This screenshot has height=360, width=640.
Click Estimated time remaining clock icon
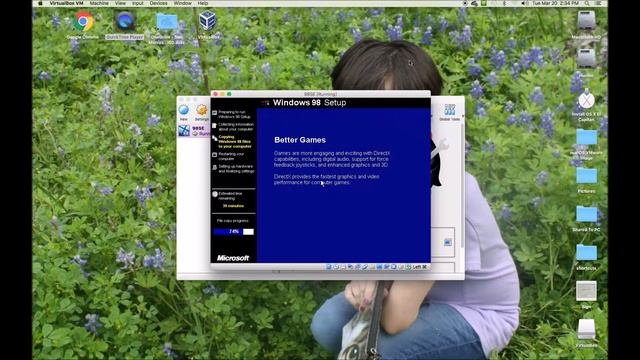215,194
